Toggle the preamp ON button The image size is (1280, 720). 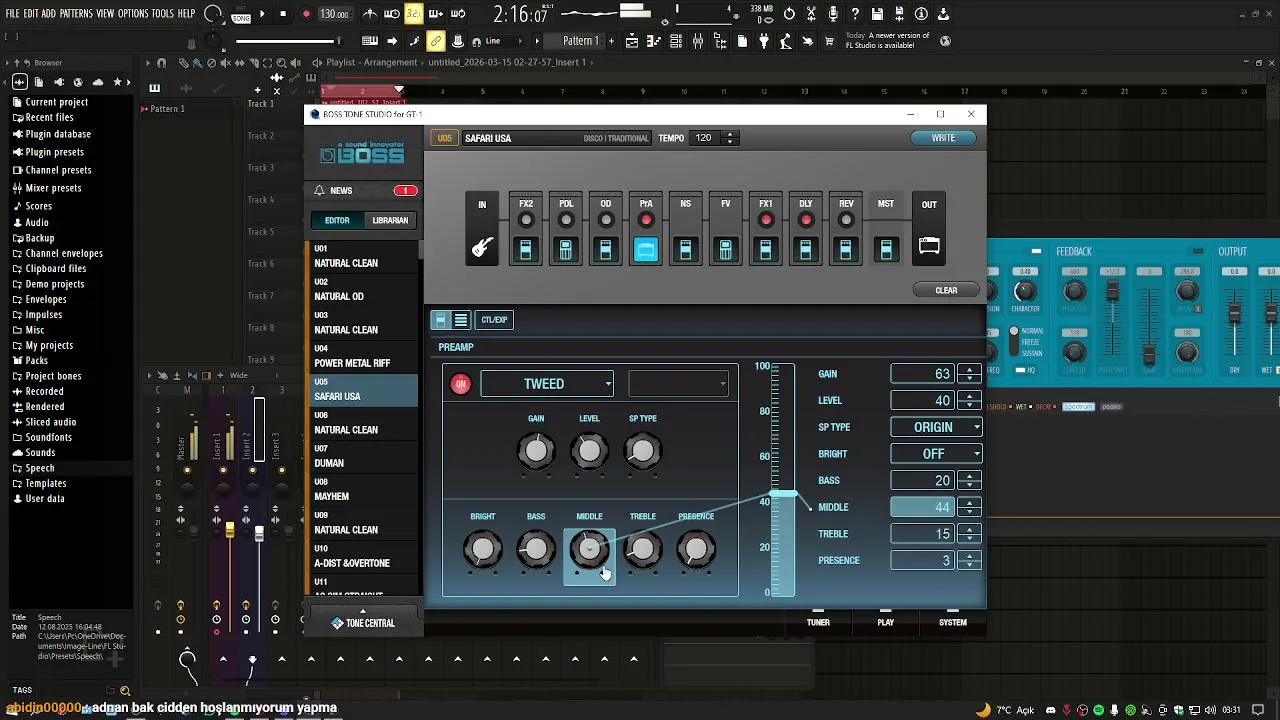[460, 384]
